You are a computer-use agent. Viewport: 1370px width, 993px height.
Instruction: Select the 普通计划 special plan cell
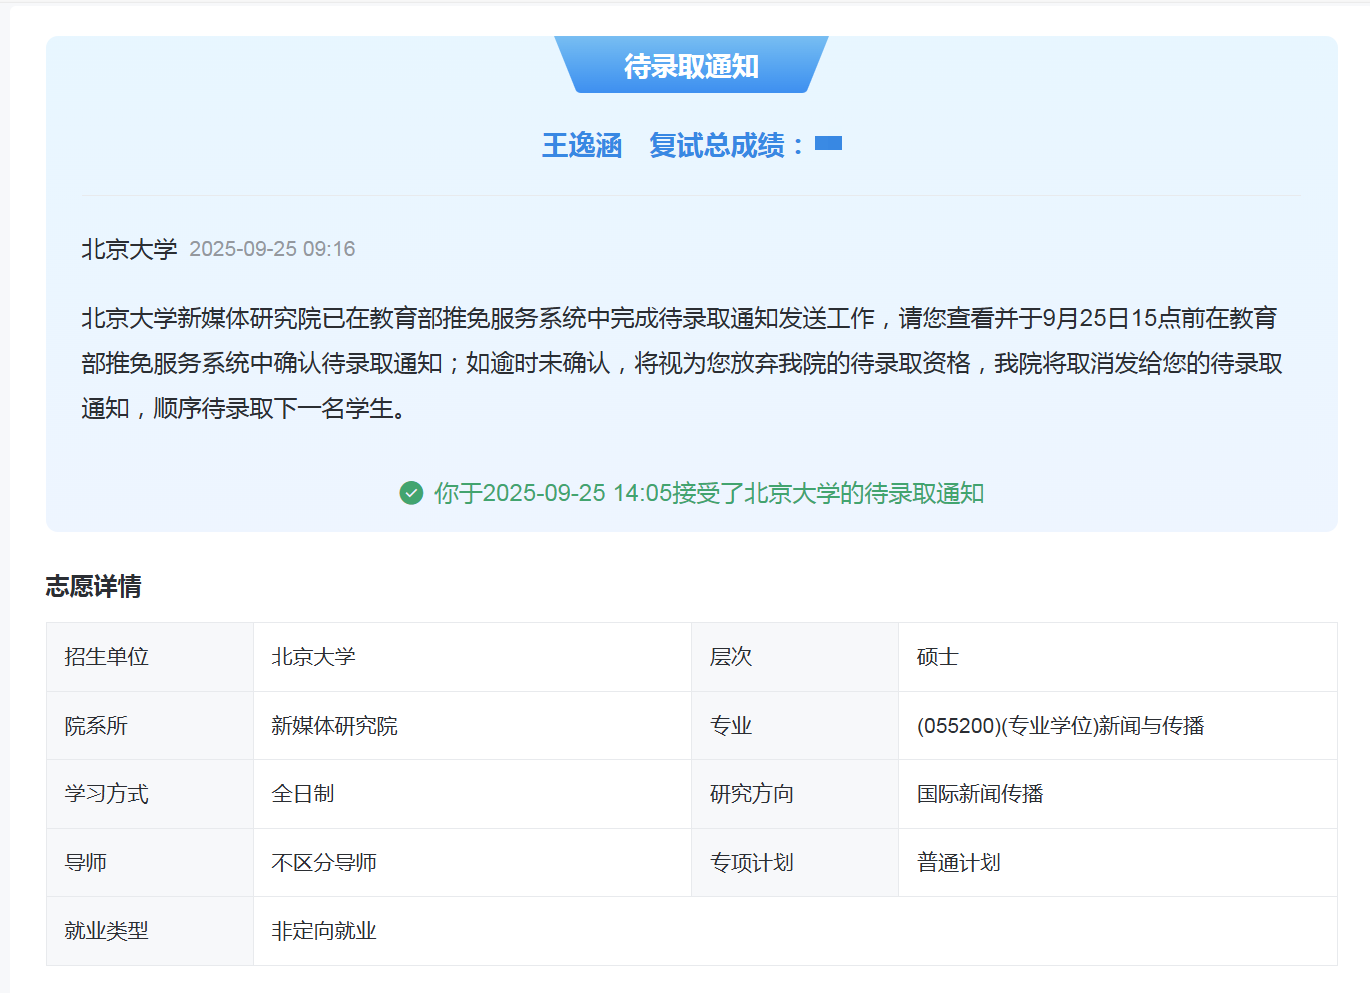point(958,863)
